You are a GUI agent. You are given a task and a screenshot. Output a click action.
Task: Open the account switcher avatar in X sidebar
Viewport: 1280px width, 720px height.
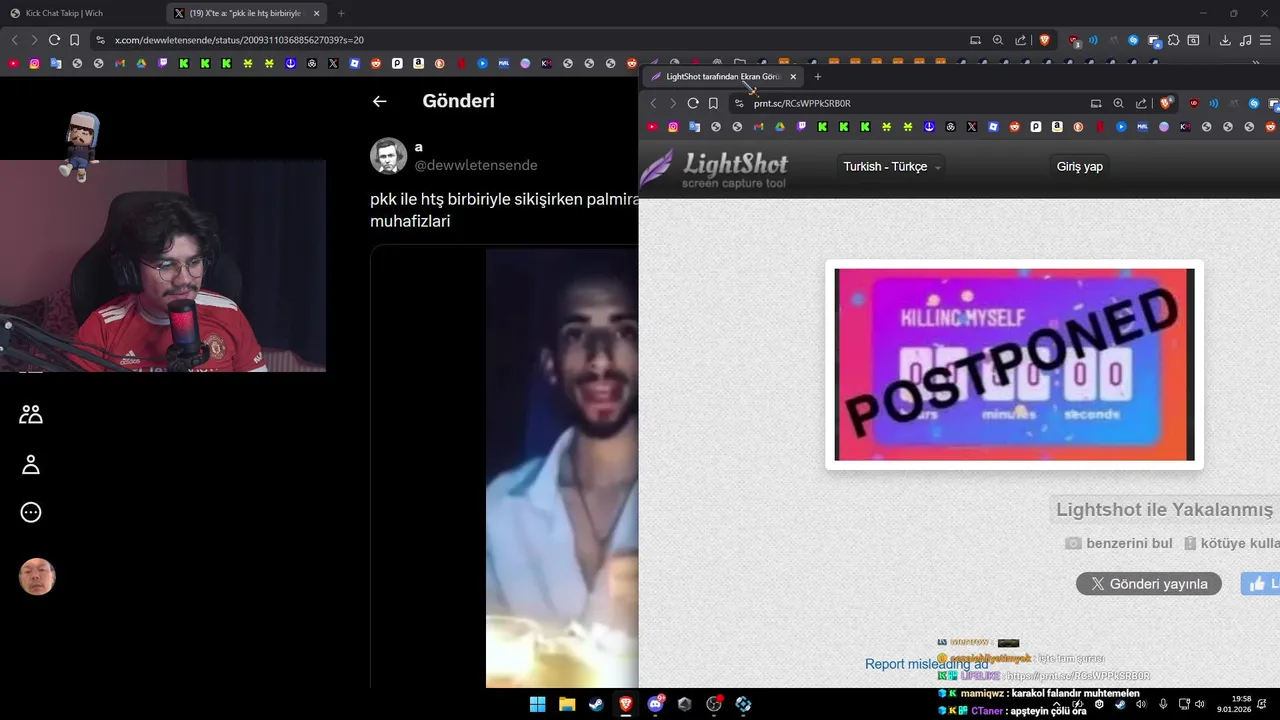tap(37, 577)
